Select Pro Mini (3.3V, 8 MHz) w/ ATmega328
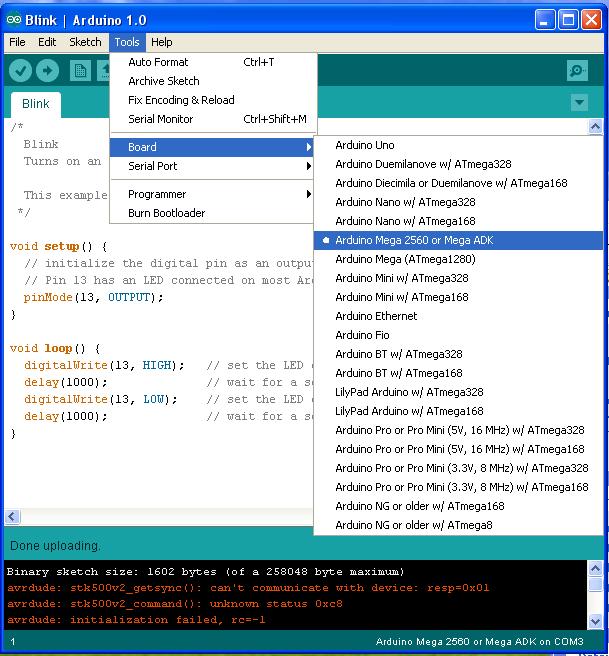The width and height of the screenshot is (609, 656). 458,468
